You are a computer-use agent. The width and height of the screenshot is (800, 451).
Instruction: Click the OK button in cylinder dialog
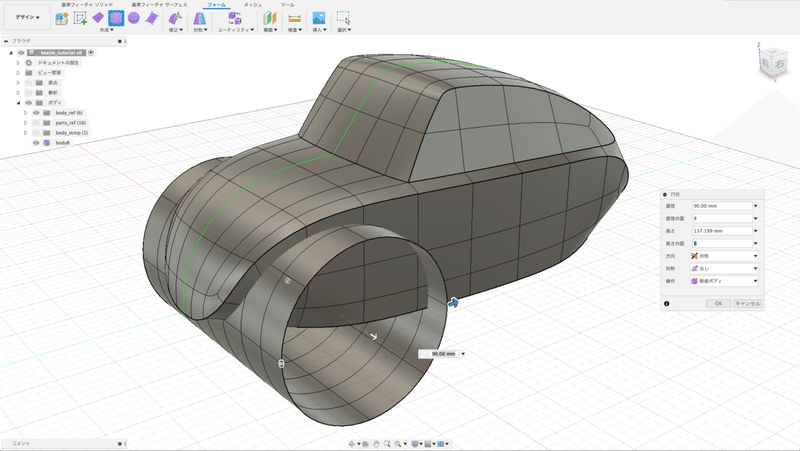pyautogui.click(x=717, y=303)
